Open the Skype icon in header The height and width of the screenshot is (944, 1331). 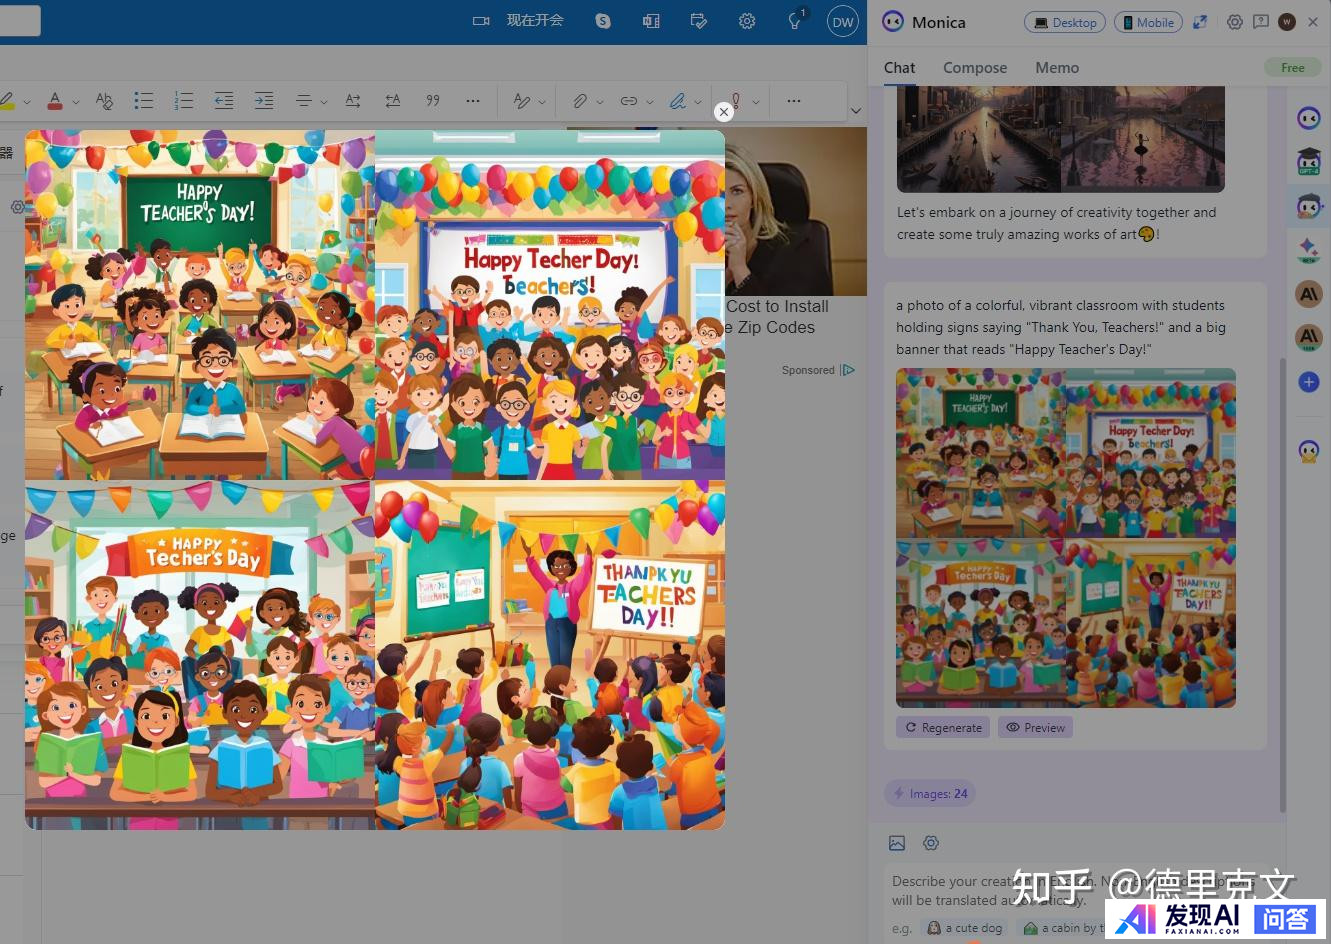click(x=603, y=21)
